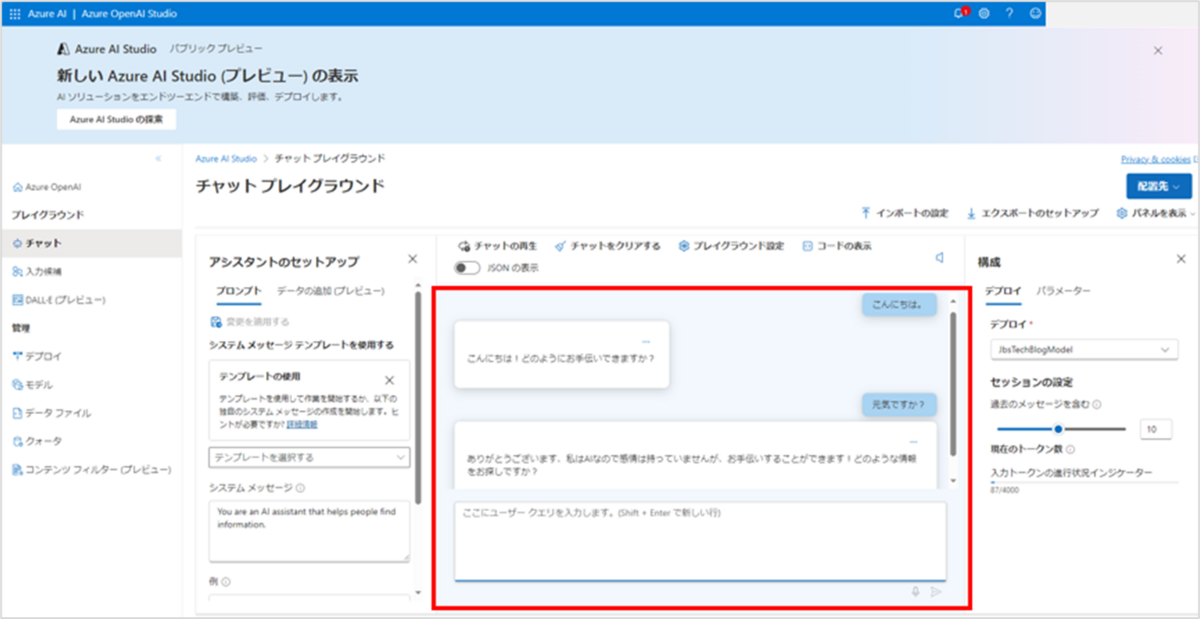Switch to the パラメーター tab
This screenshot has width=1200, height=619.
point(1063,291)
